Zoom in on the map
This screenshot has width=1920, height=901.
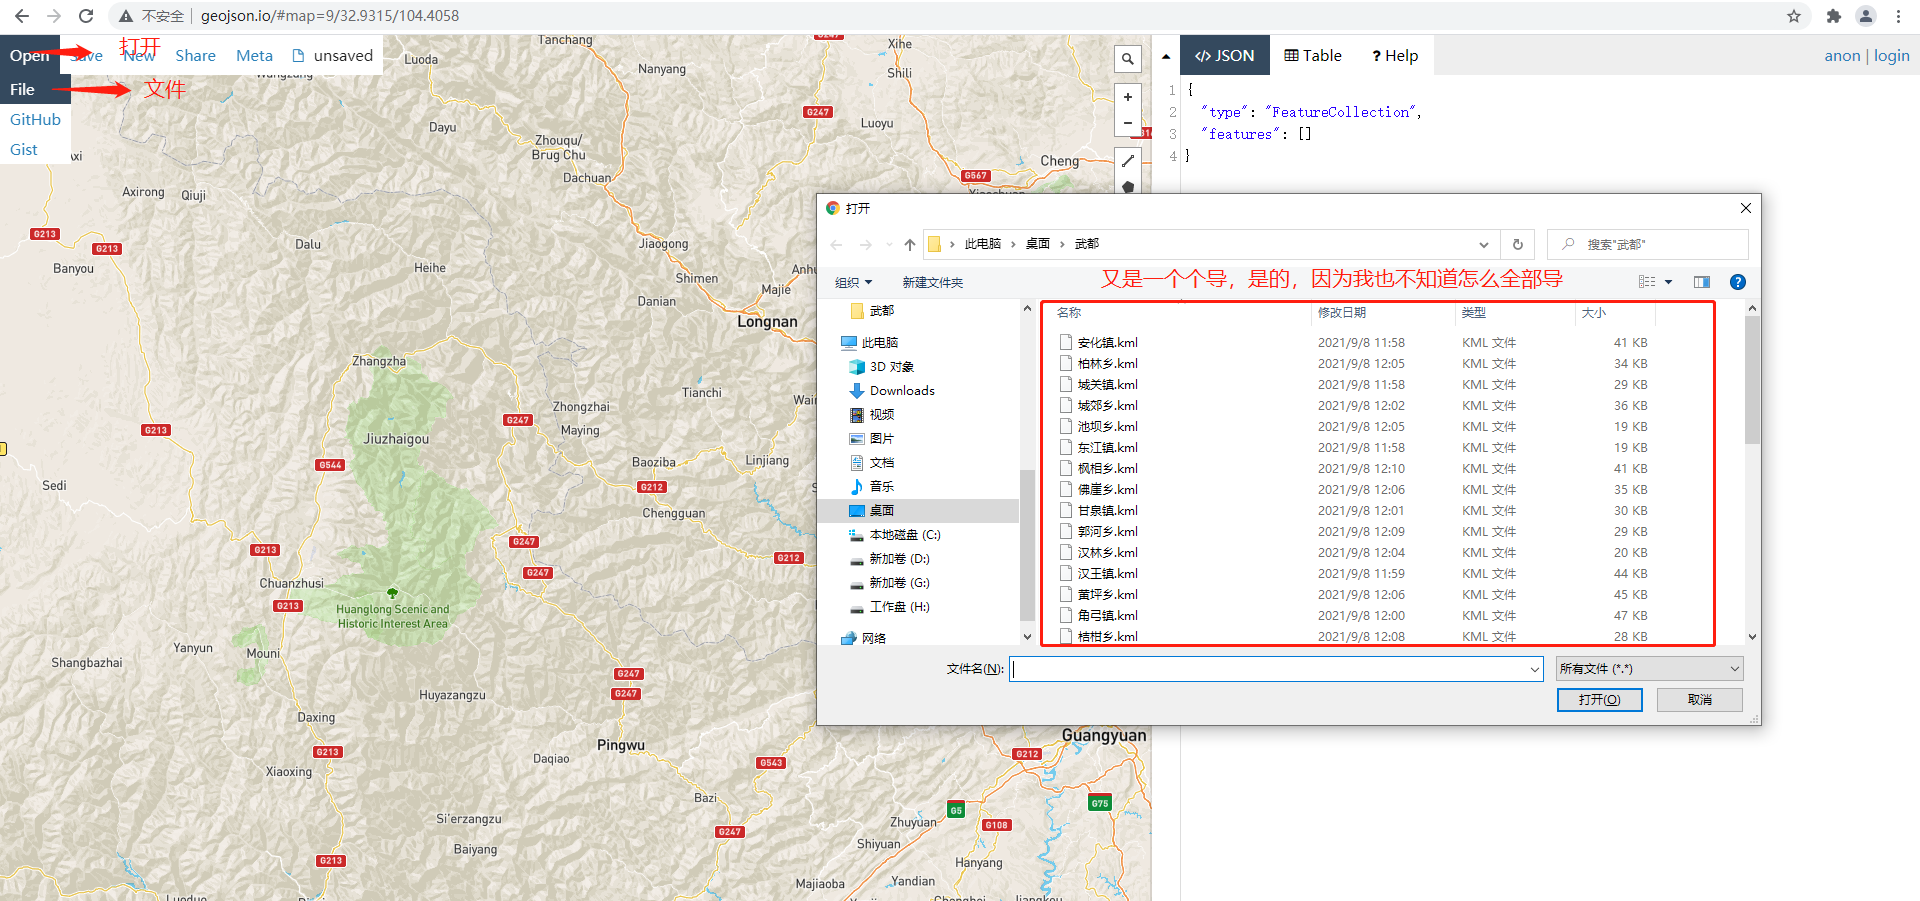(1128, 97)
